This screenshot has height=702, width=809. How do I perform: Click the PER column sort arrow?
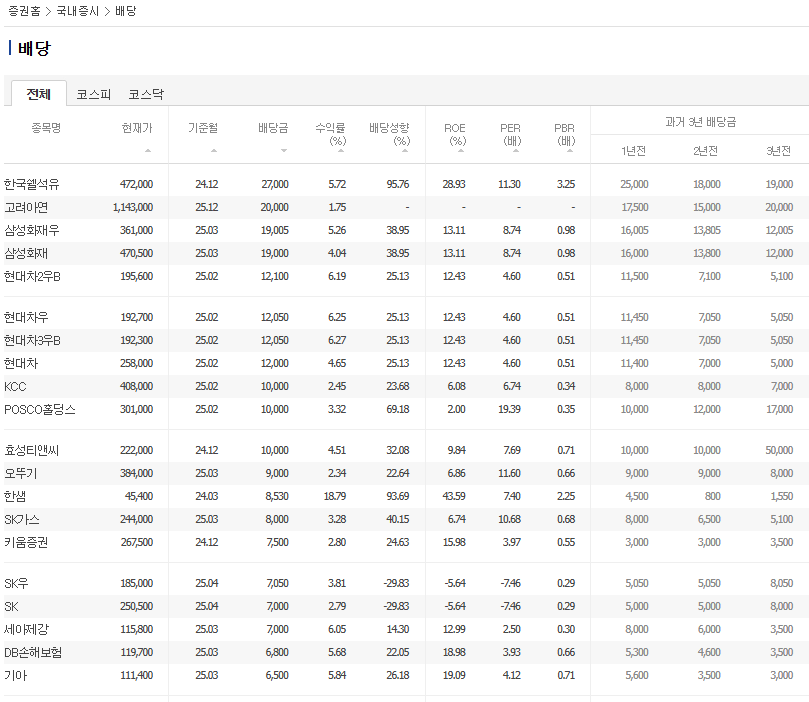(516, 151)
